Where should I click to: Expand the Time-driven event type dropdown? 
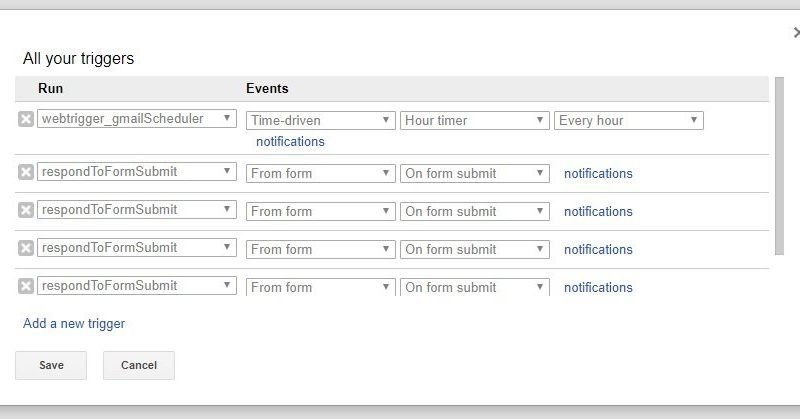320,121
